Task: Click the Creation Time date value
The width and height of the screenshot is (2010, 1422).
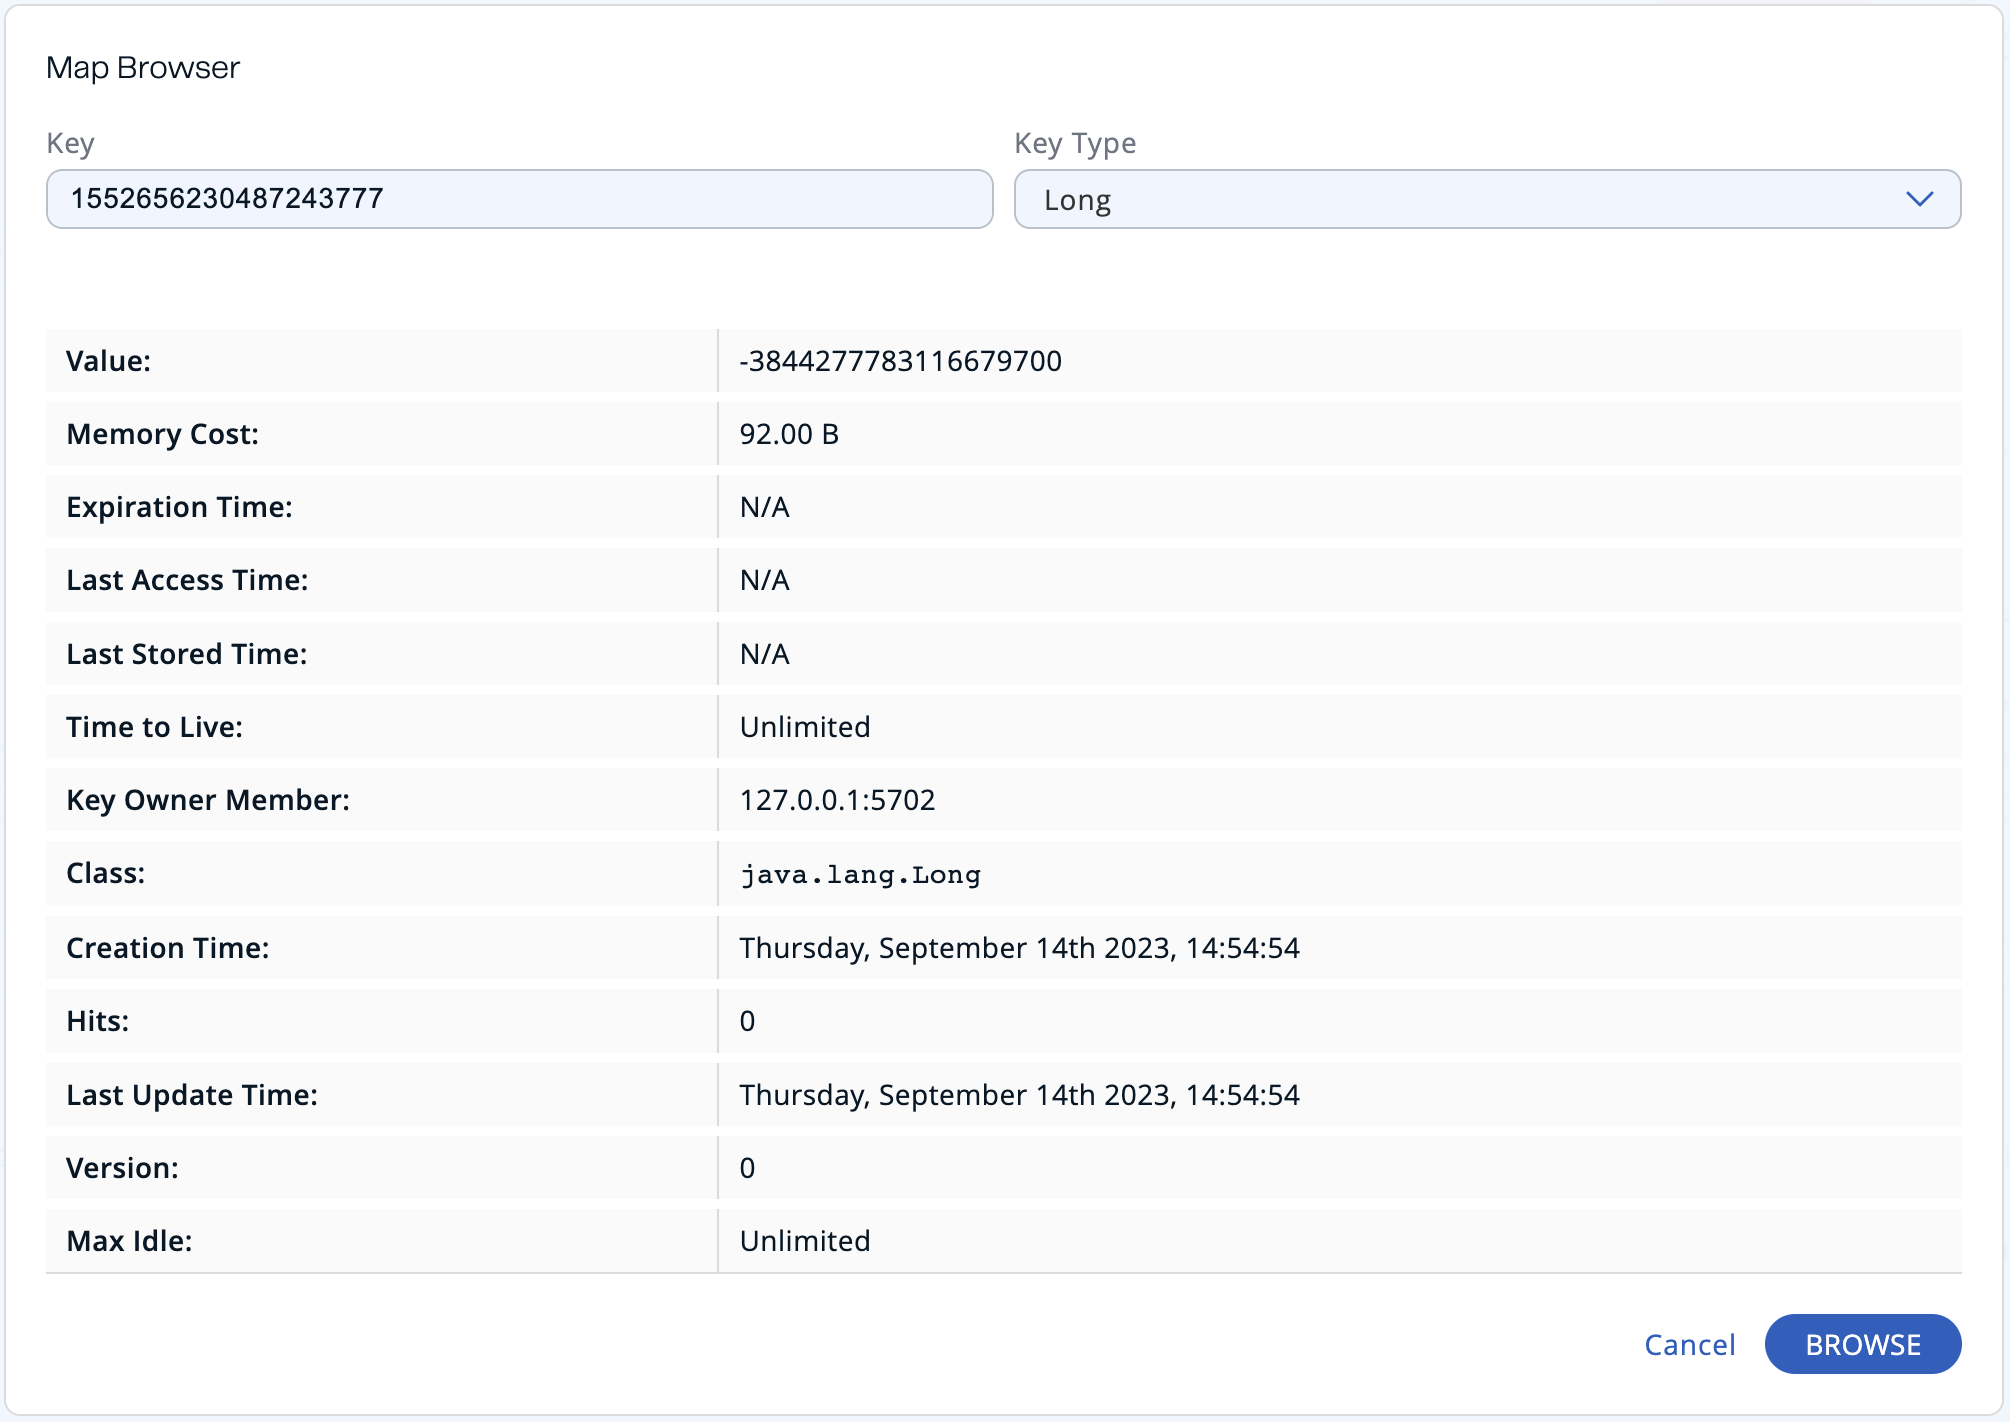Action: click(x=1019, y=948)
